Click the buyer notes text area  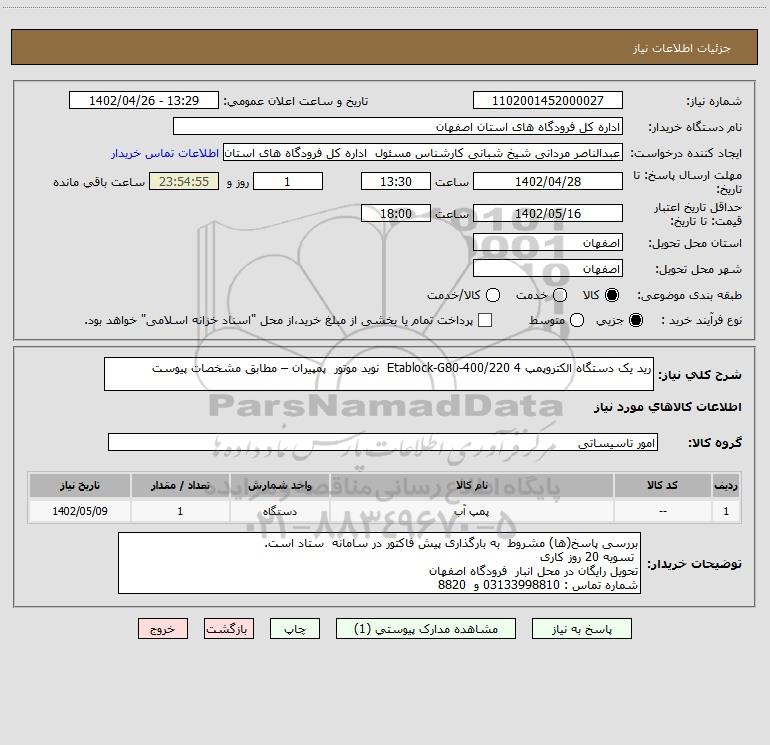coord(379,563)
